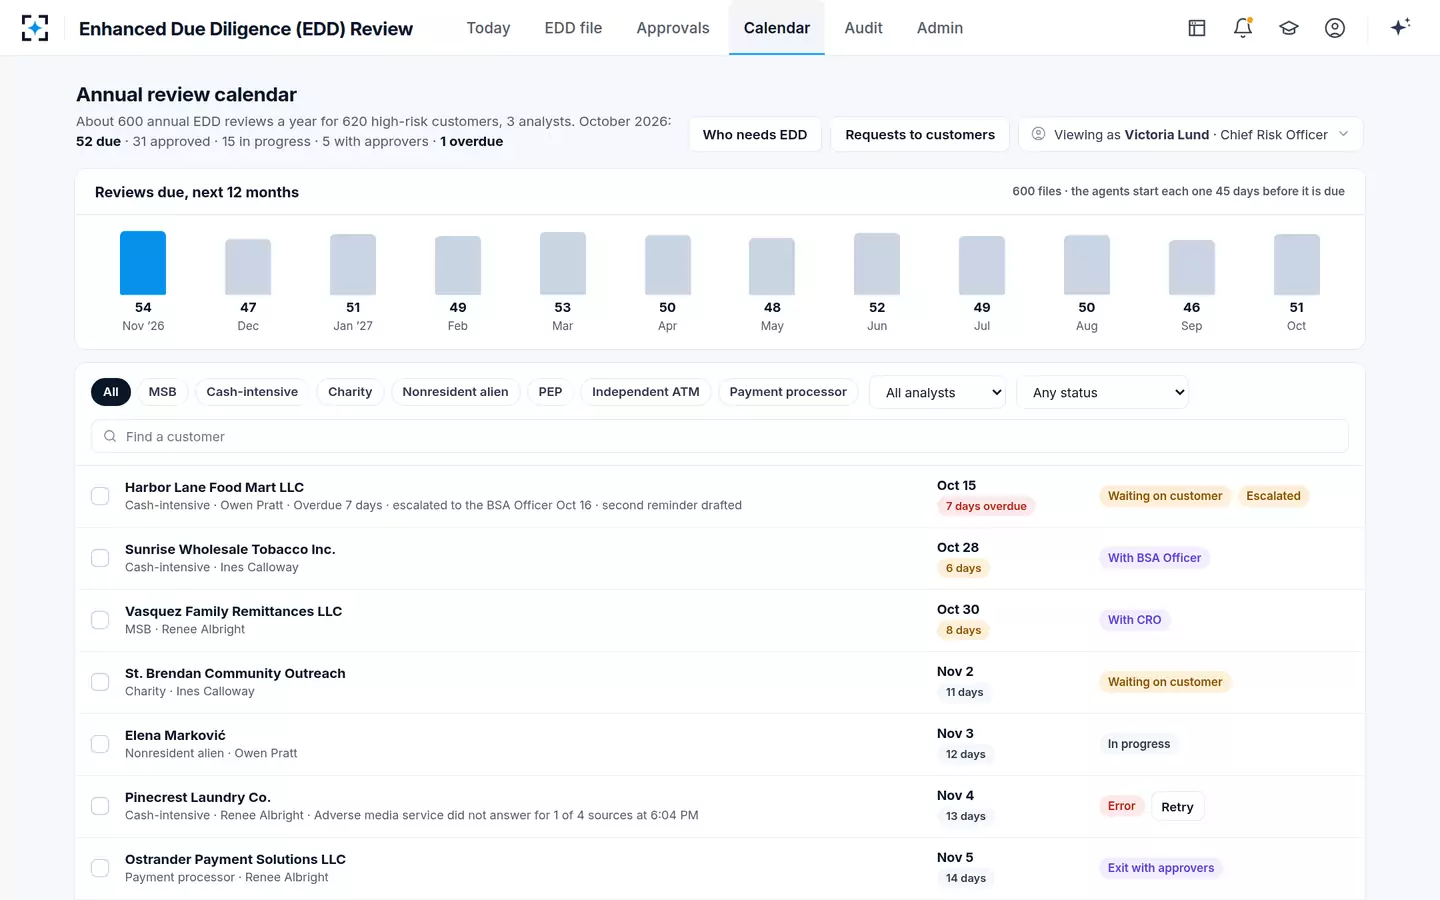Retry the Pinecrest Laundry Co. review

(1177, 807)
